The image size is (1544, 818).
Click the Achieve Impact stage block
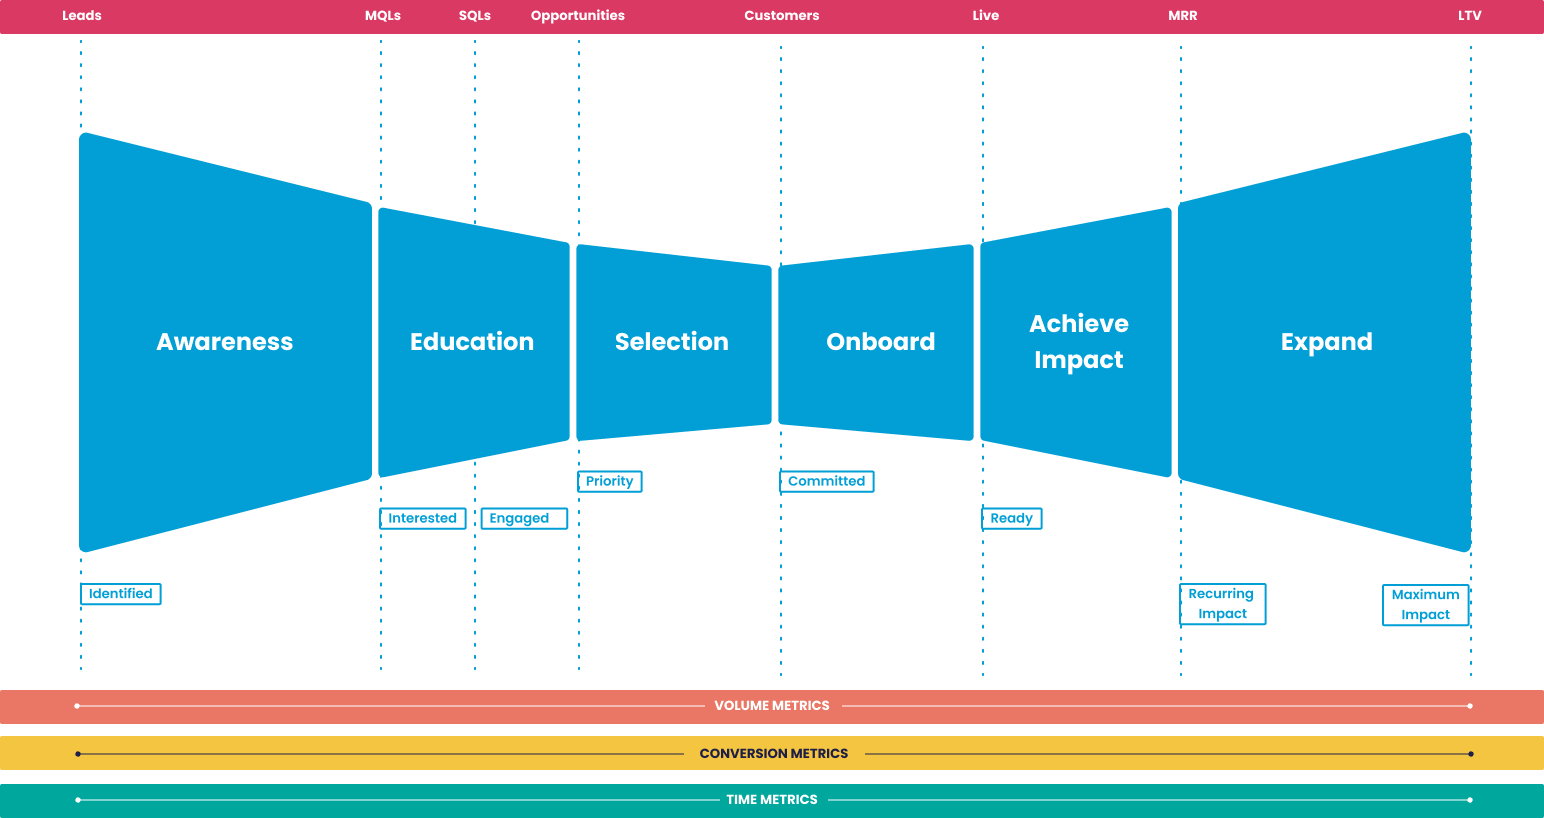1078,342
